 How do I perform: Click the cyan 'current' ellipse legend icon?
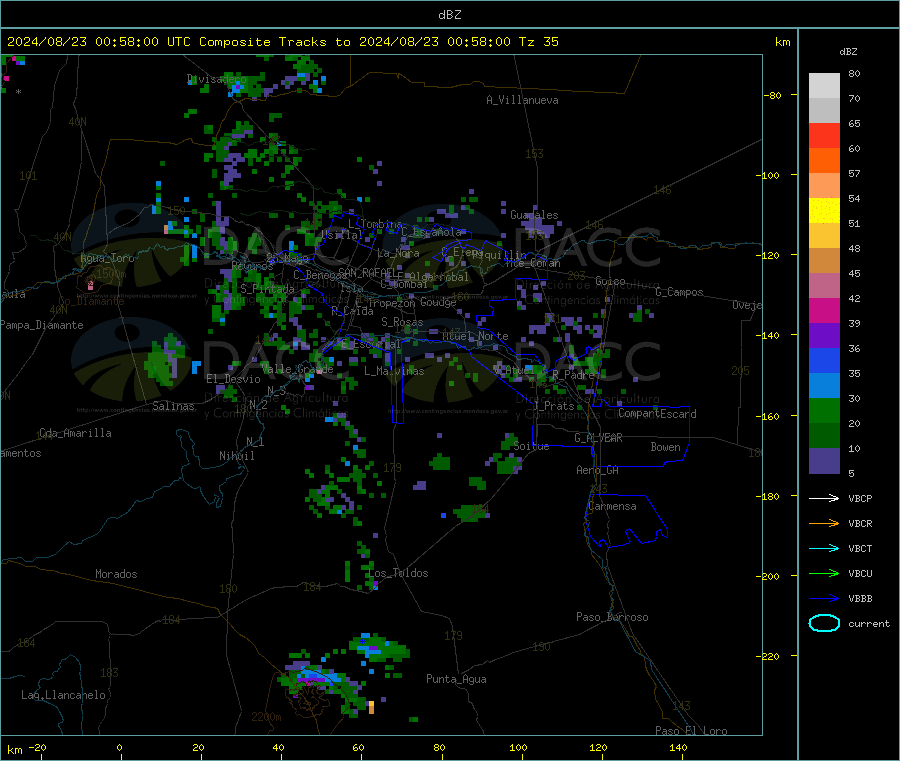pyautogui.click(x=824, y=623)
